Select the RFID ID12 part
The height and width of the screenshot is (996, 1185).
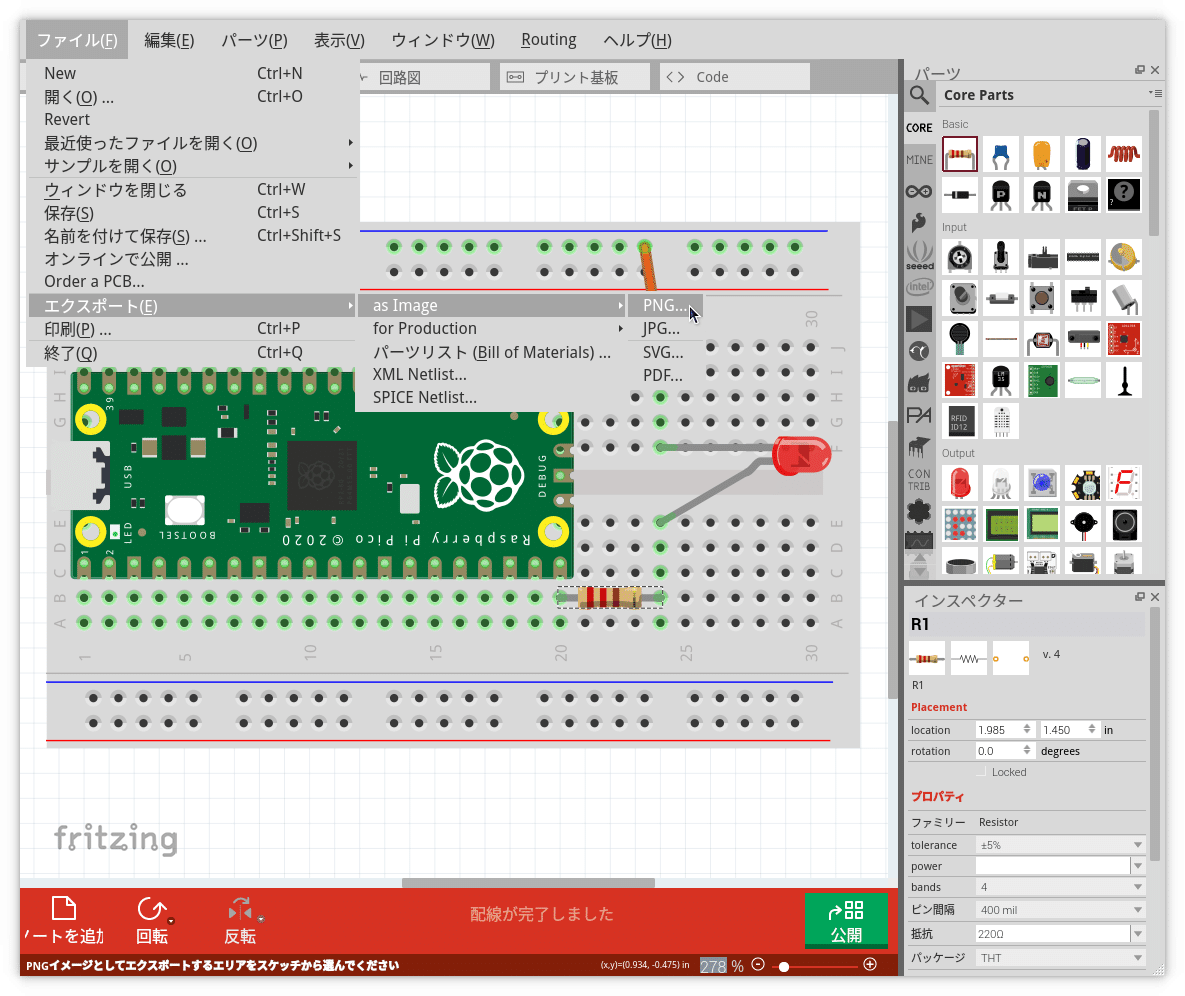(960, 422)
